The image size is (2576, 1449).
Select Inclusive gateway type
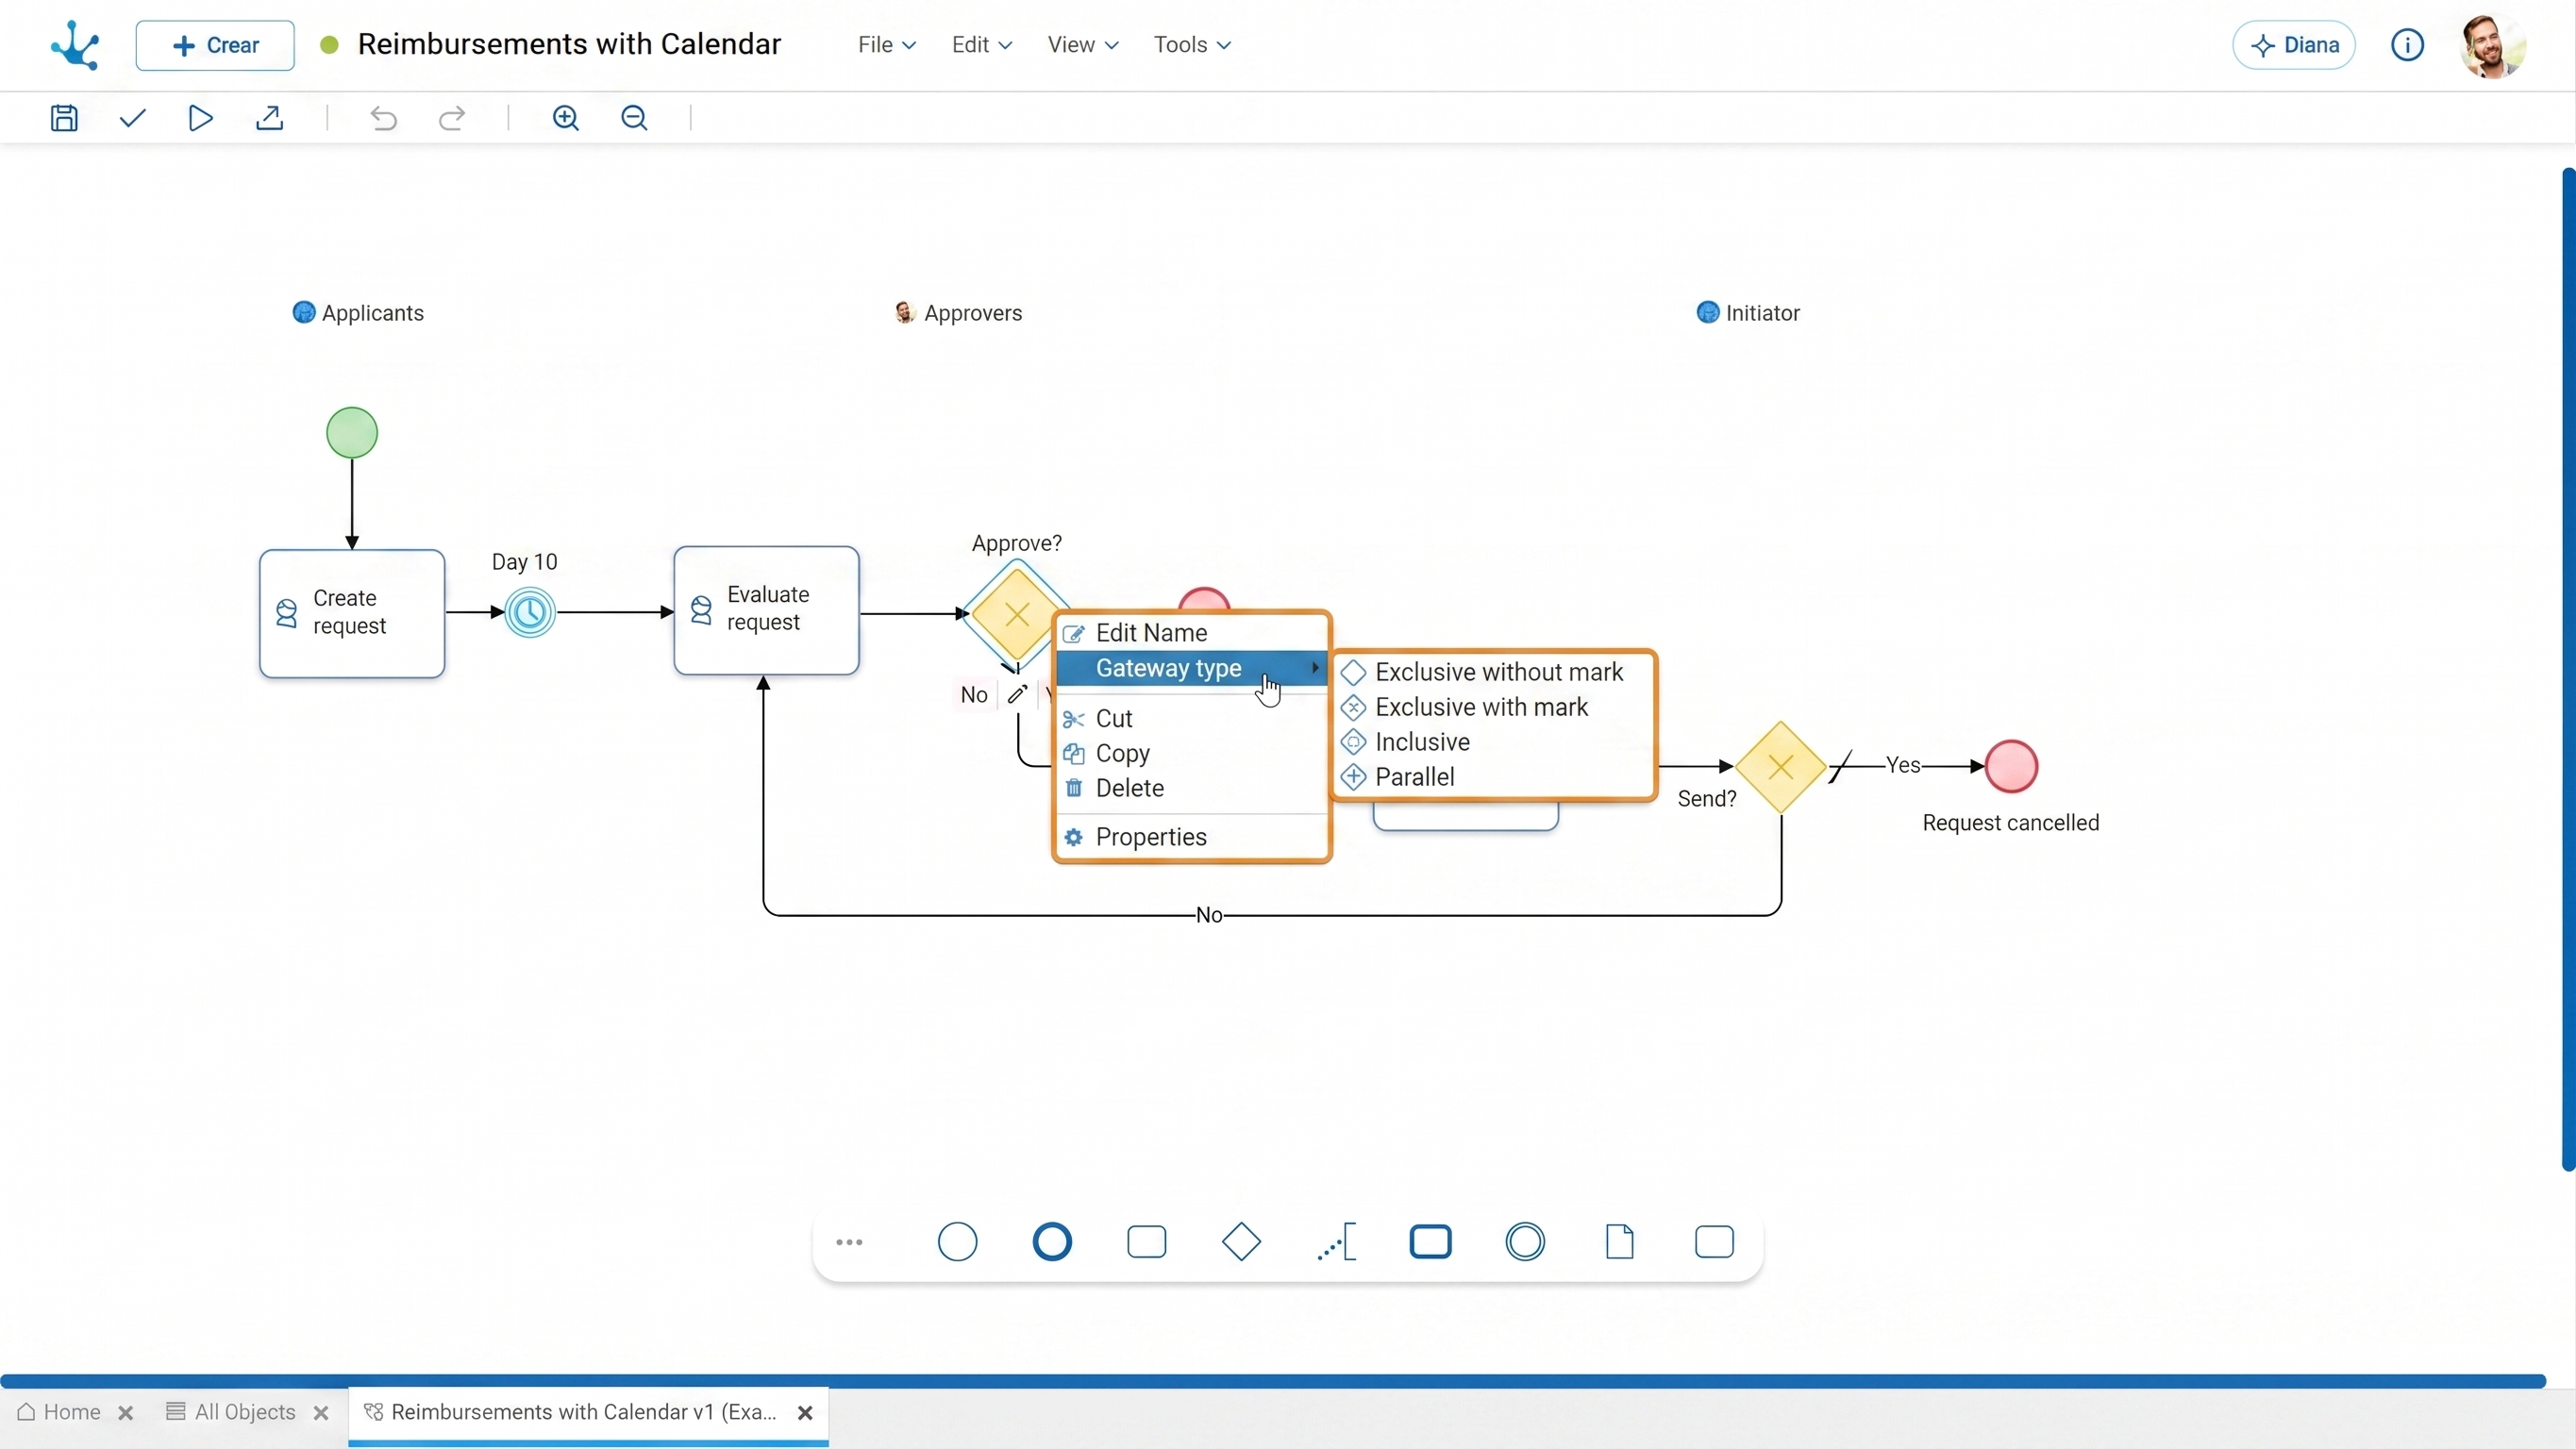pyautogui.click(x=1494, y=742)
